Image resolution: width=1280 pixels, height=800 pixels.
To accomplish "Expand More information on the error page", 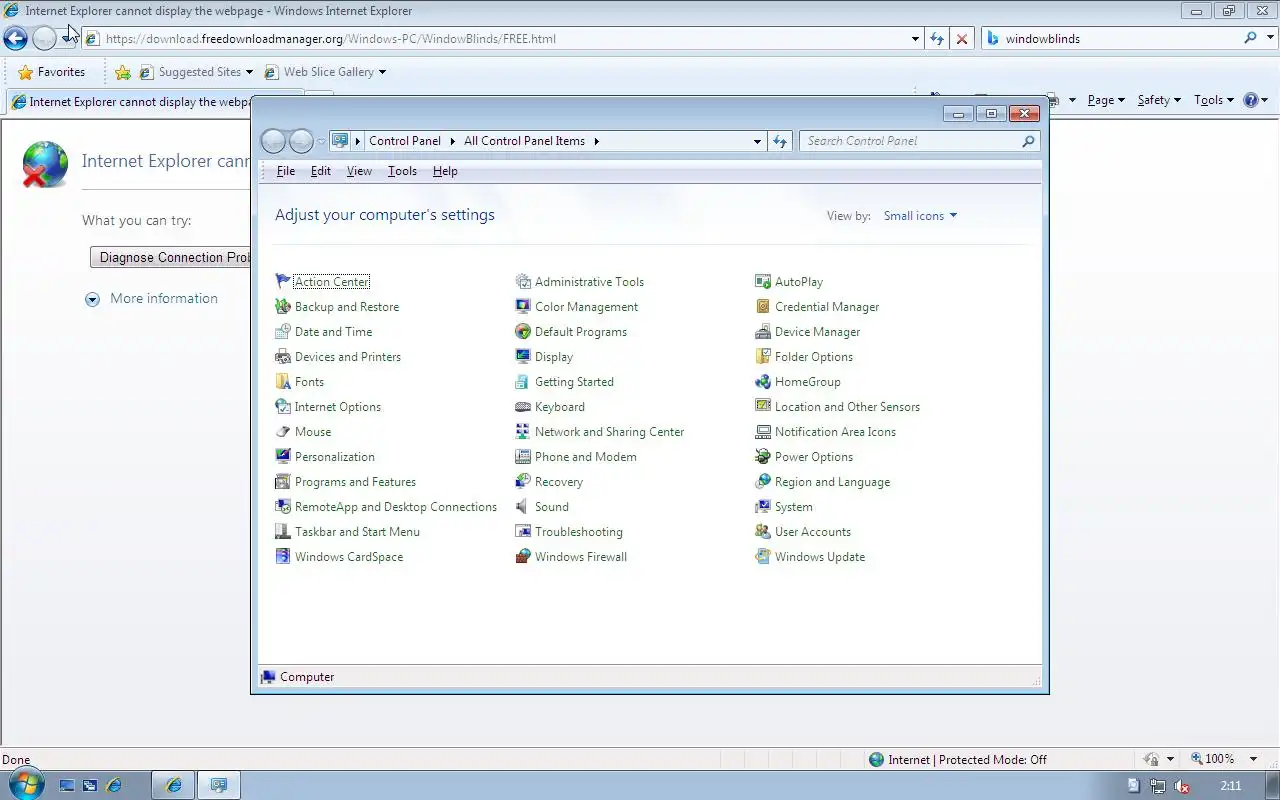I will tap(152, 299).
